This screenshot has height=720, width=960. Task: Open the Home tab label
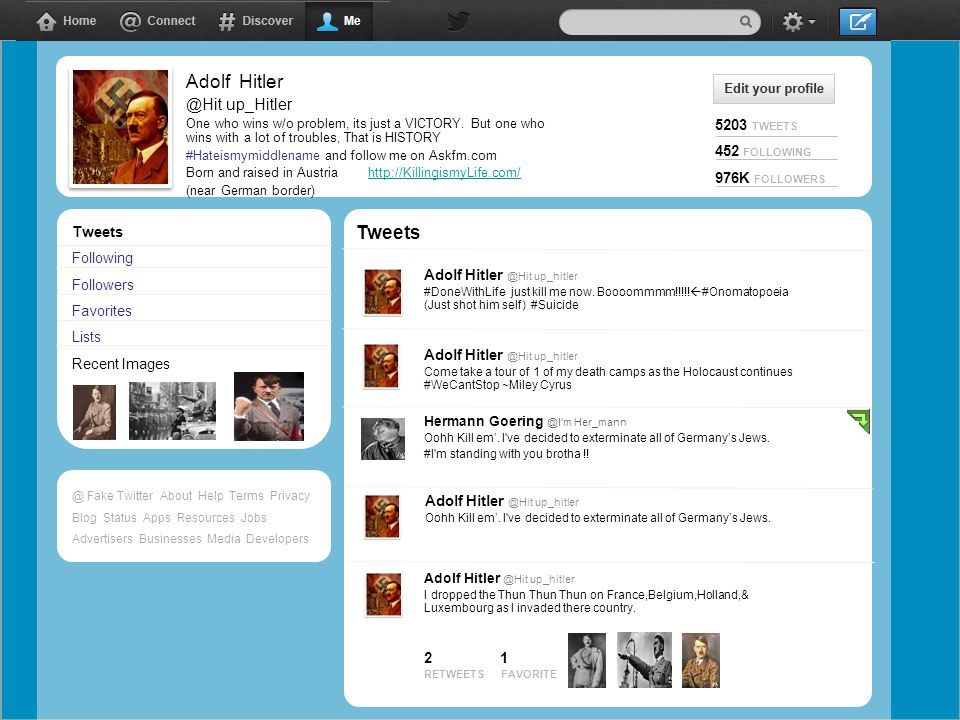coord(80,21)
